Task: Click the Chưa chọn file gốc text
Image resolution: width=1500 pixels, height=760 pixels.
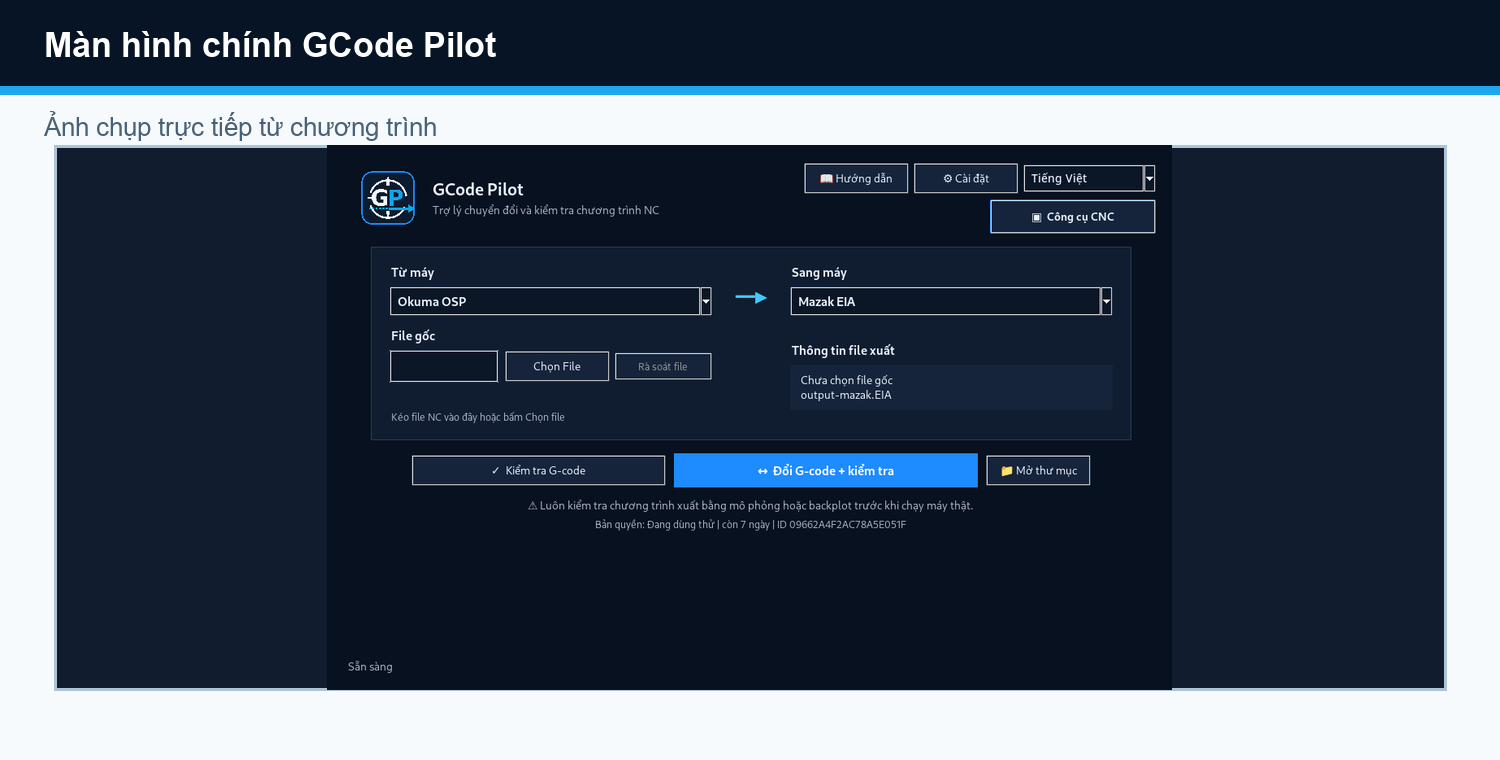Action: point(847,380)
